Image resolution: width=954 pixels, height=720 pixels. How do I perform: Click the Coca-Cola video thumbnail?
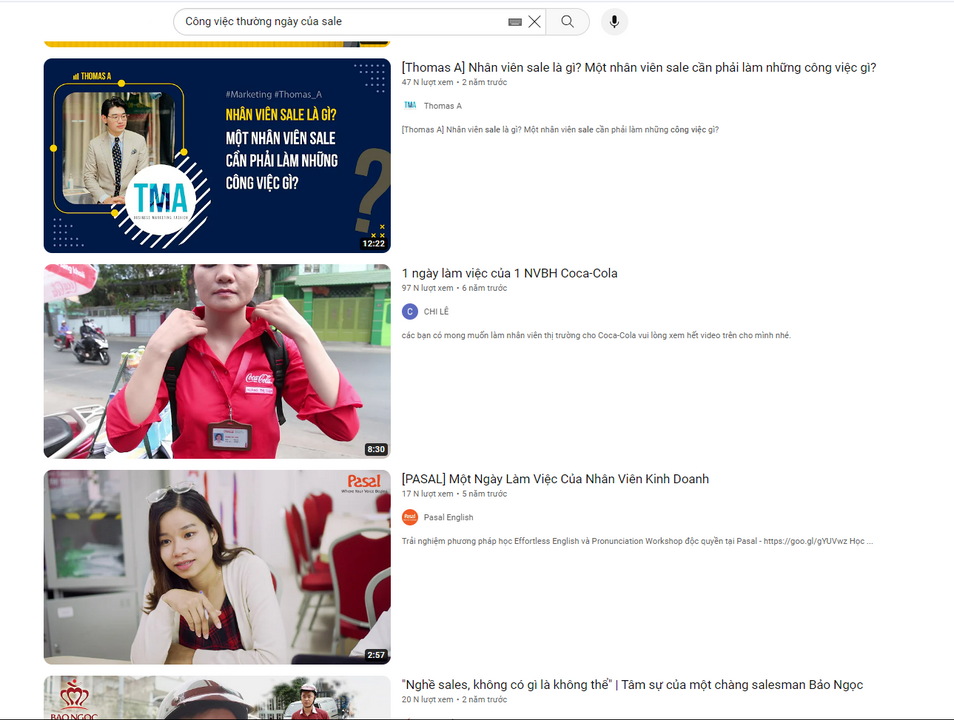point(217,361)
